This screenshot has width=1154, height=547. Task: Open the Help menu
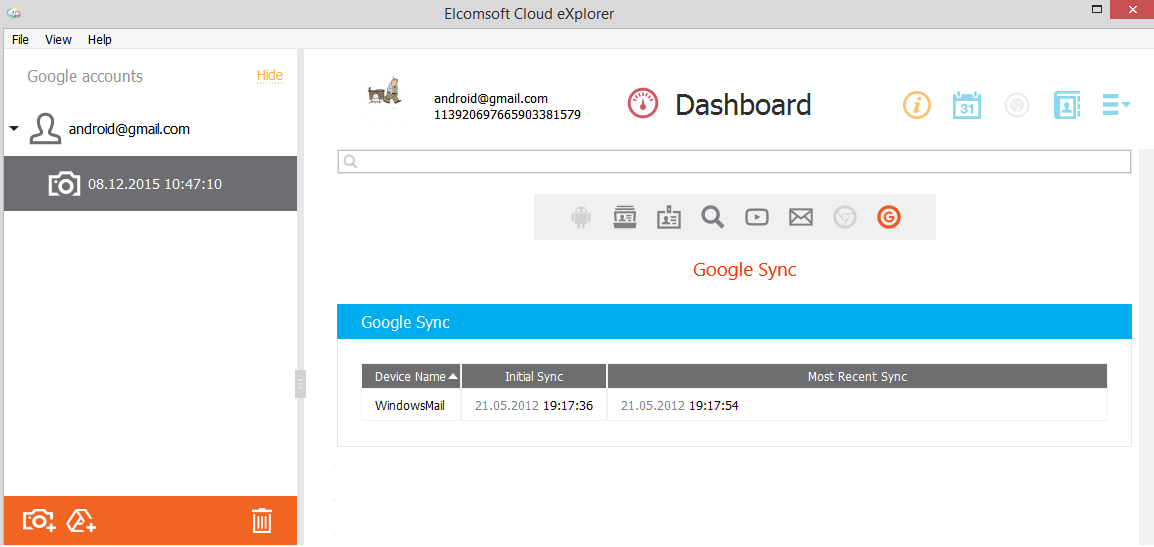click(x=99, y=40)
